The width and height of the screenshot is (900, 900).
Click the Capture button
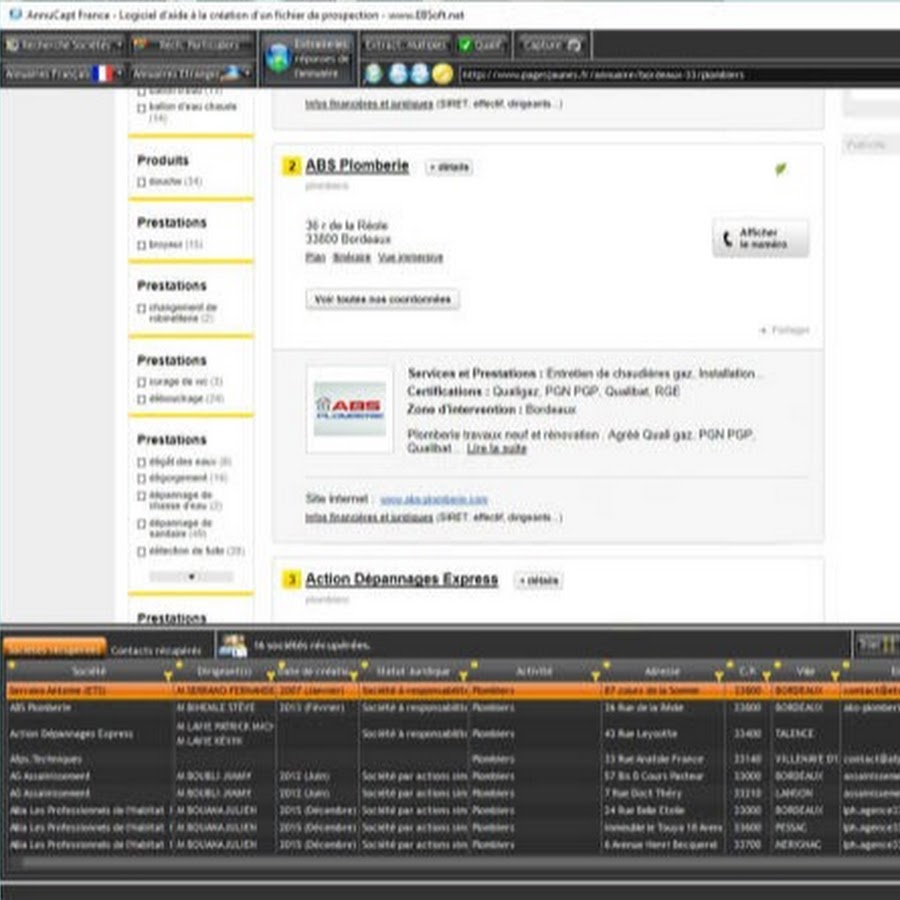pos(552,45)
